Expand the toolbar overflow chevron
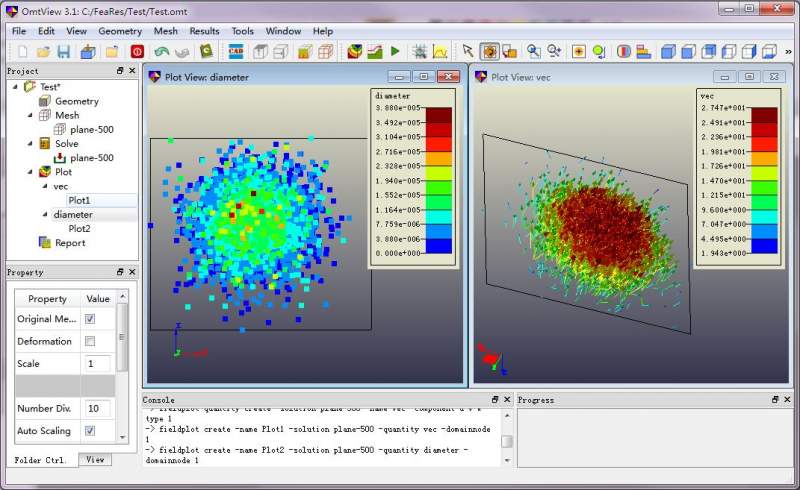This screenshot has width=800, height=490. click(790, 51)
